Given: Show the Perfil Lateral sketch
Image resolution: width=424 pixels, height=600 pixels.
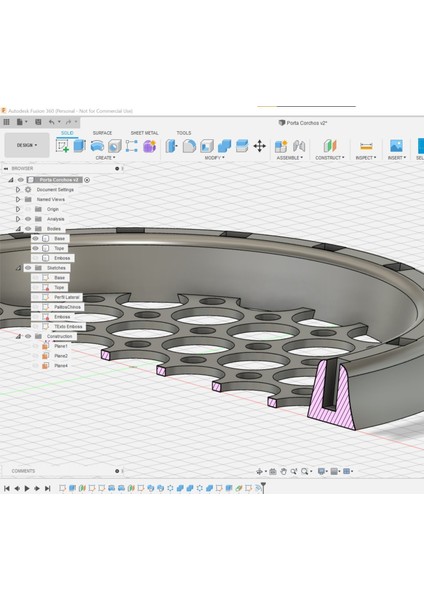Looking at the screenshot, I should pyautogui.click(x=36, y=297).
